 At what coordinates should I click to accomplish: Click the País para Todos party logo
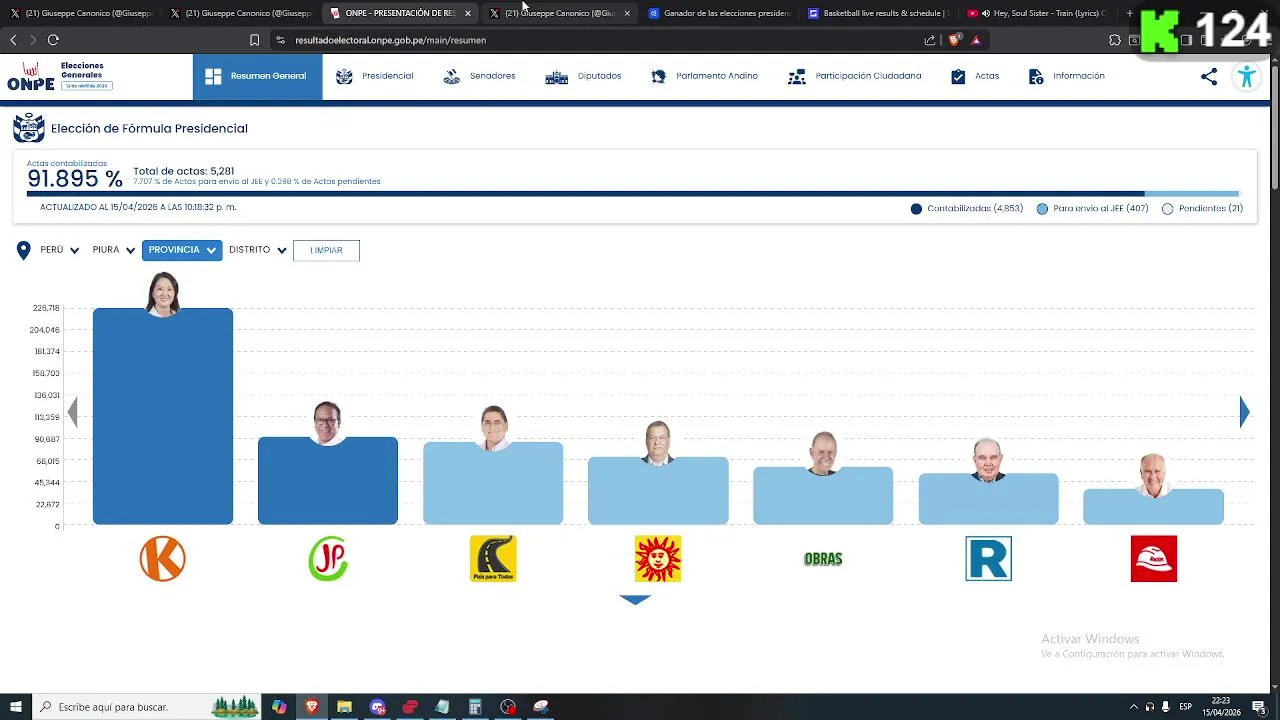click(493, 559)
